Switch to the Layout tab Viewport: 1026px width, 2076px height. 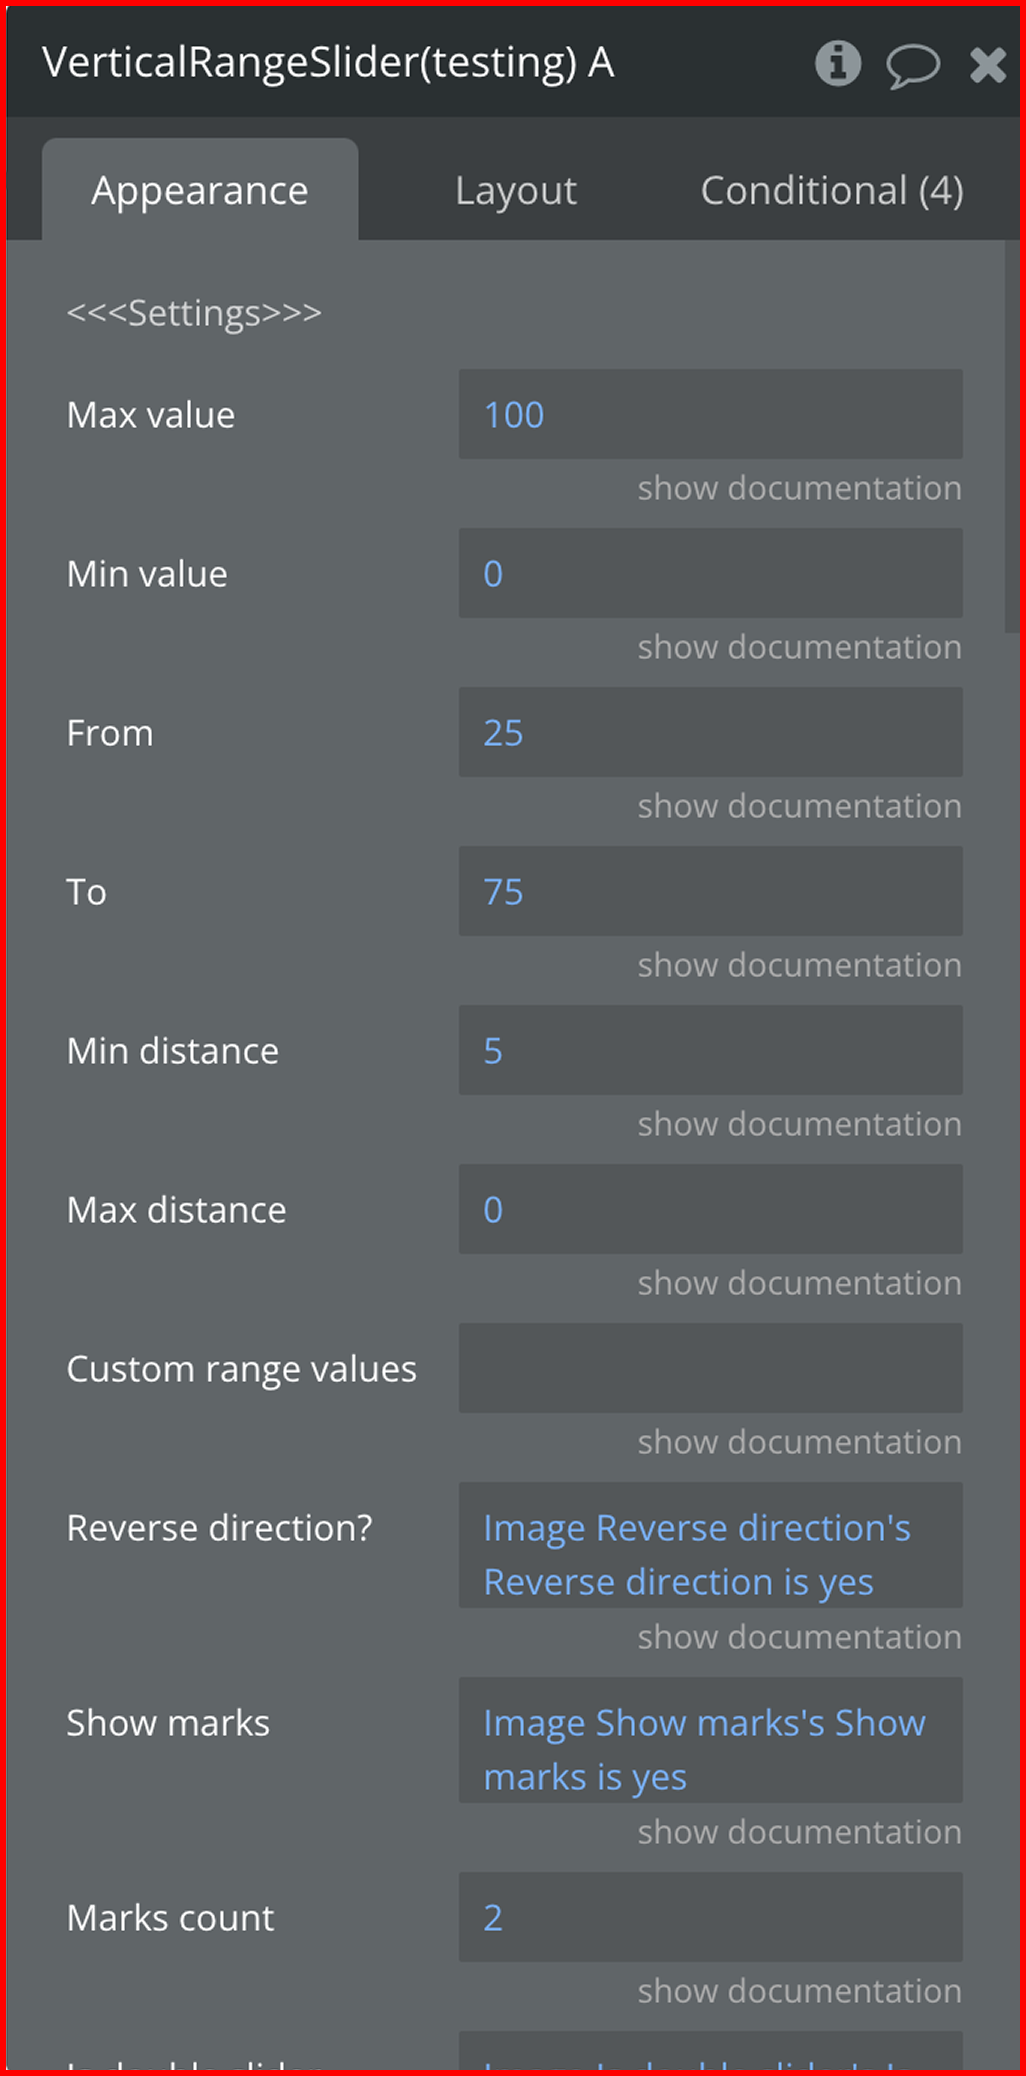[516, 190]
